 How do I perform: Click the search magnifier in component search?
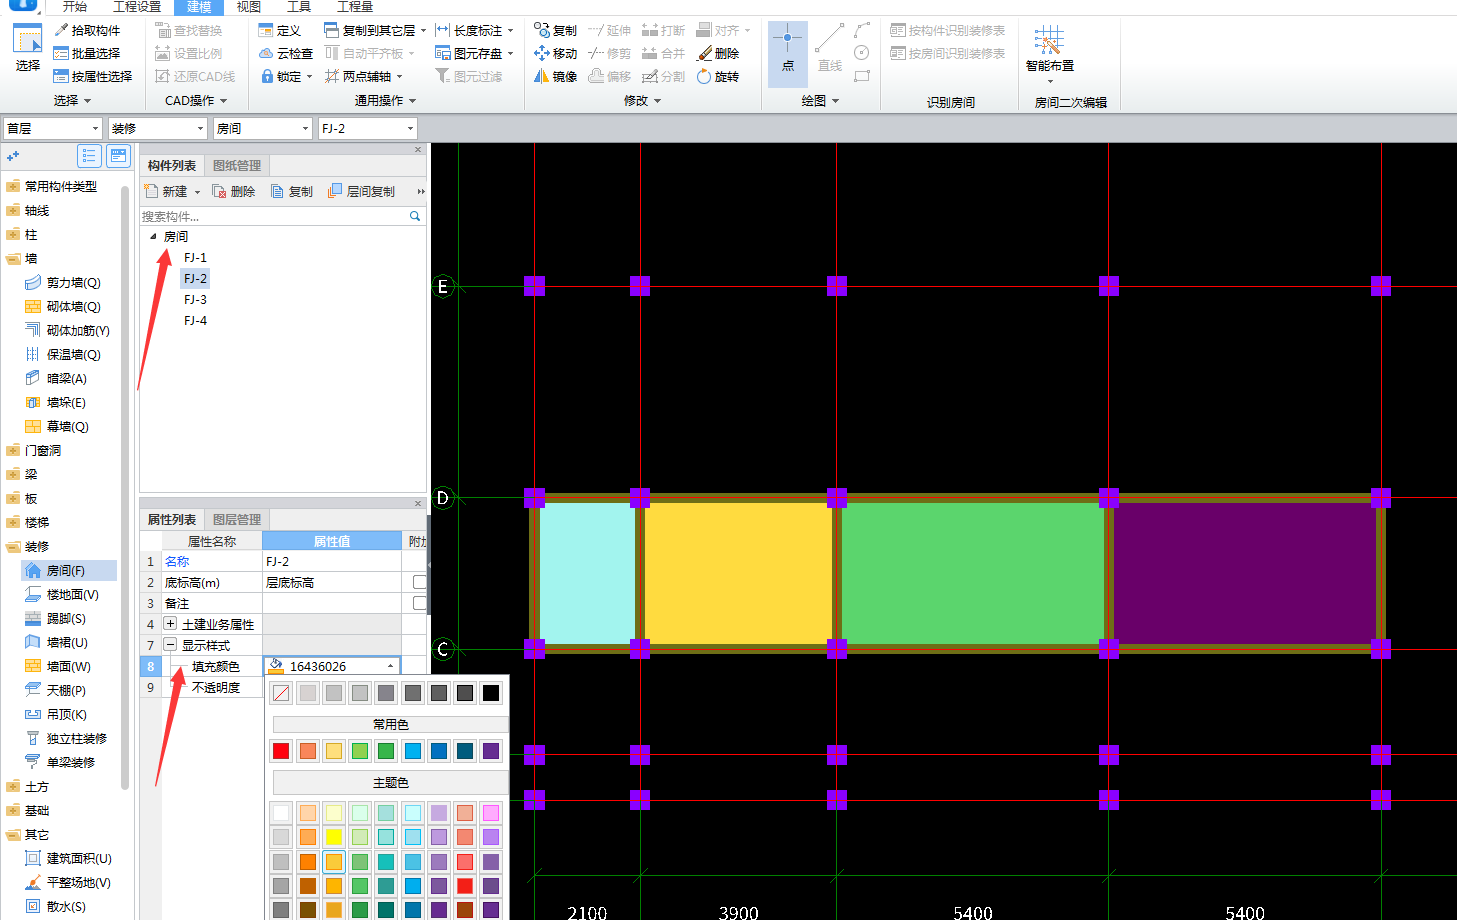point(415,216)
